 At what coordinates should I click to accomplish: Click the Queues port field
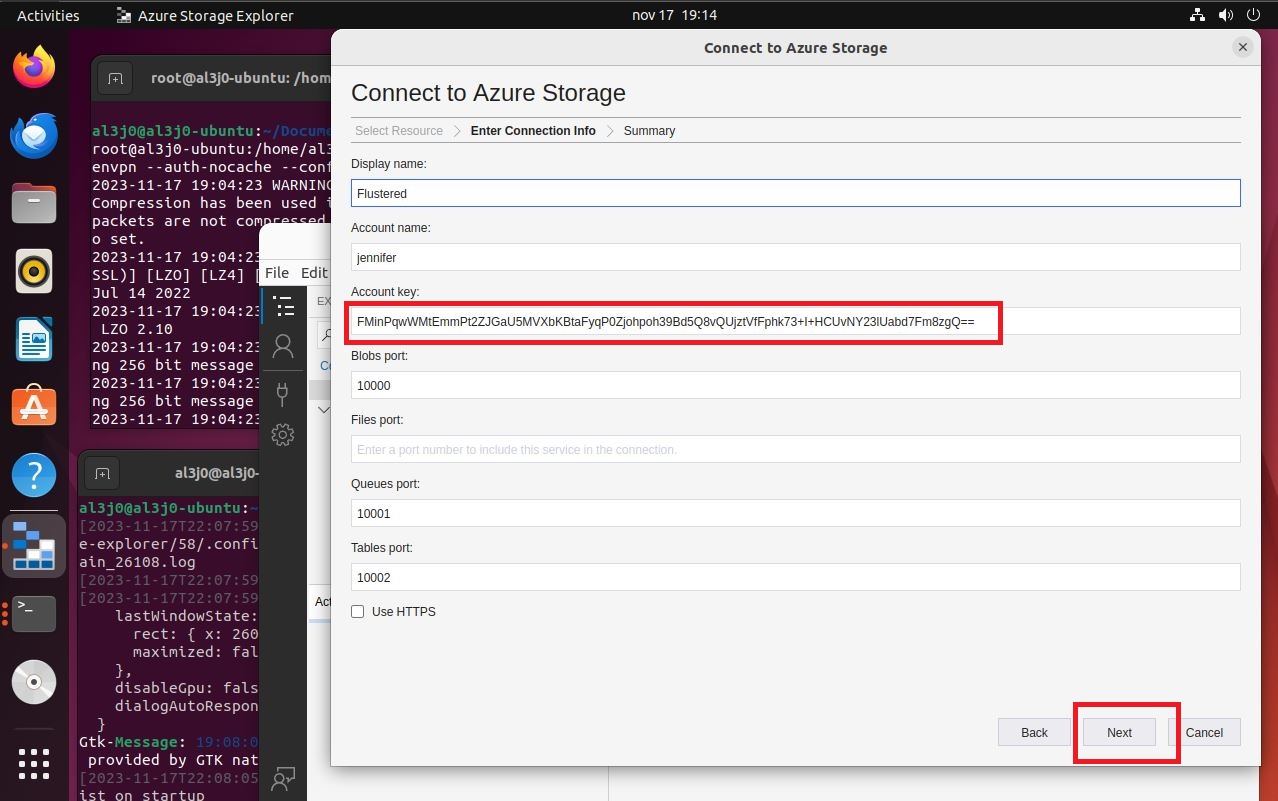tap(796, 513)
